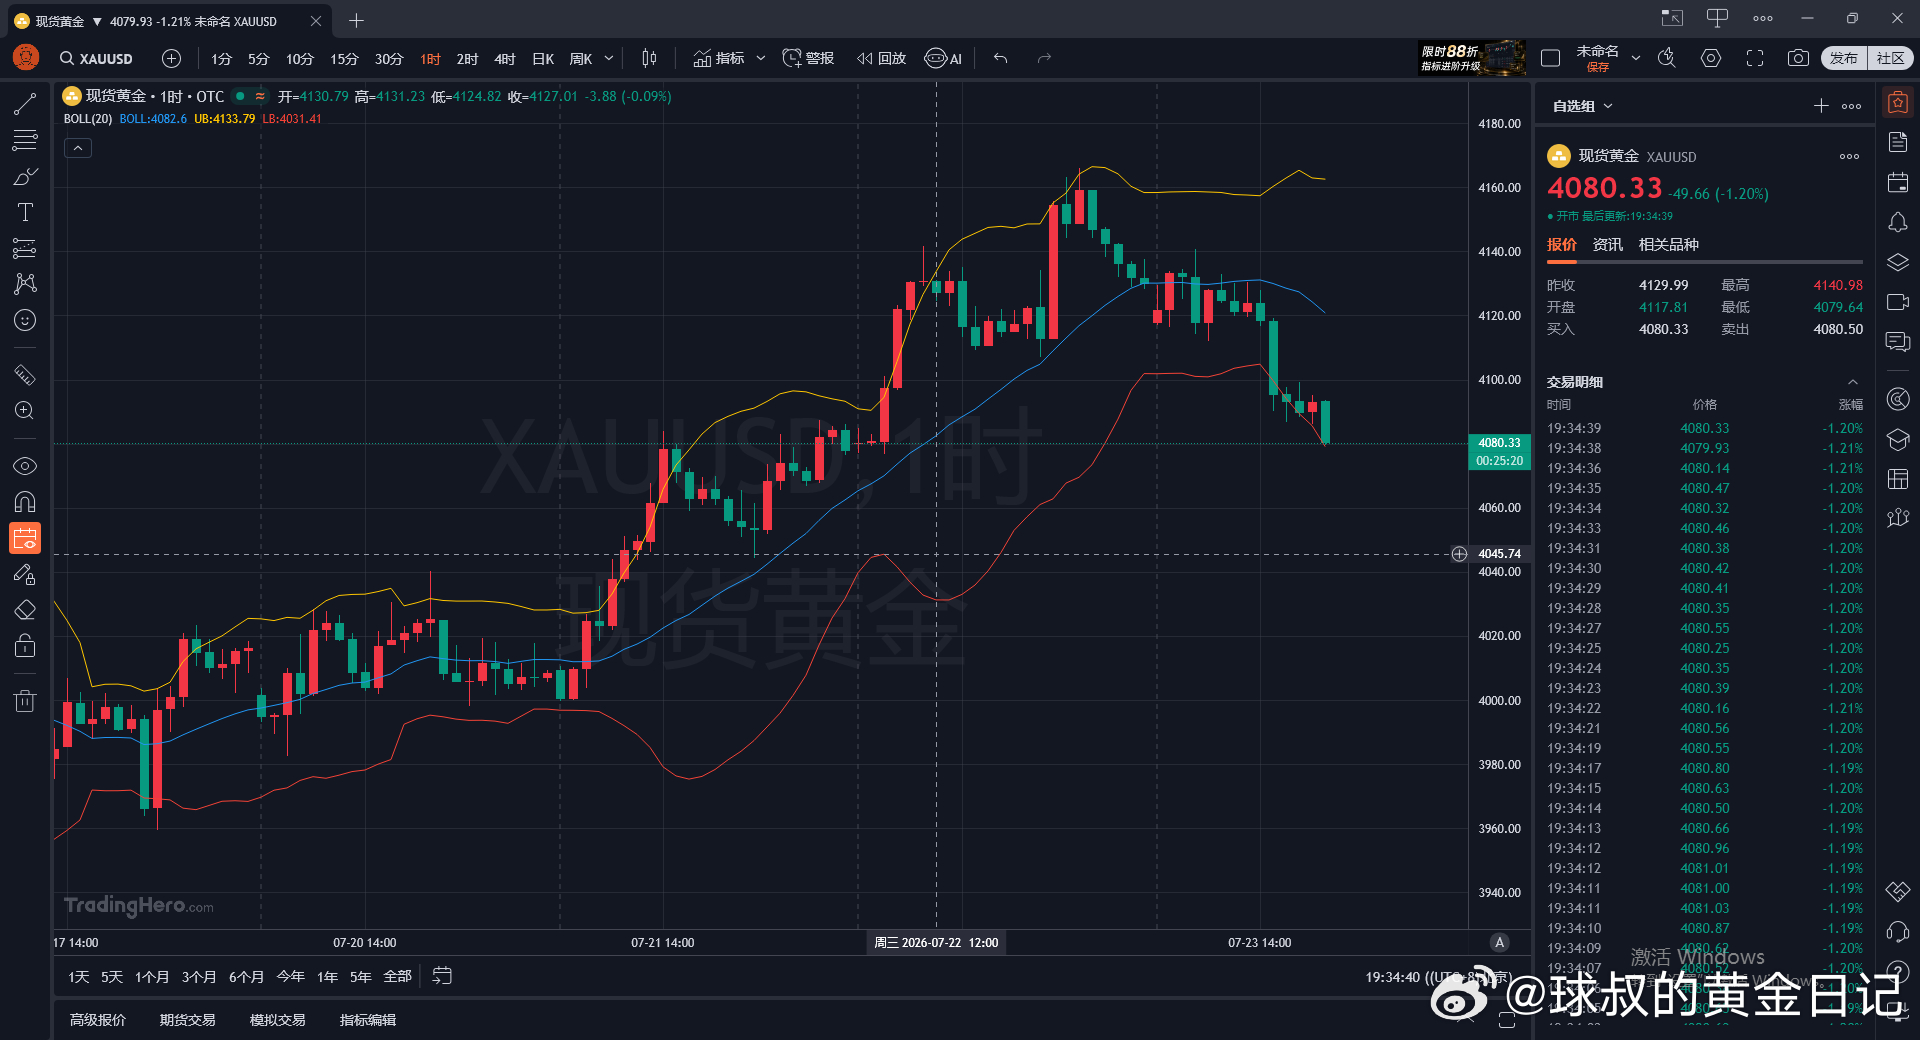
Task: Take a chart snapshot with camera
Action: tap(1798, 58)
